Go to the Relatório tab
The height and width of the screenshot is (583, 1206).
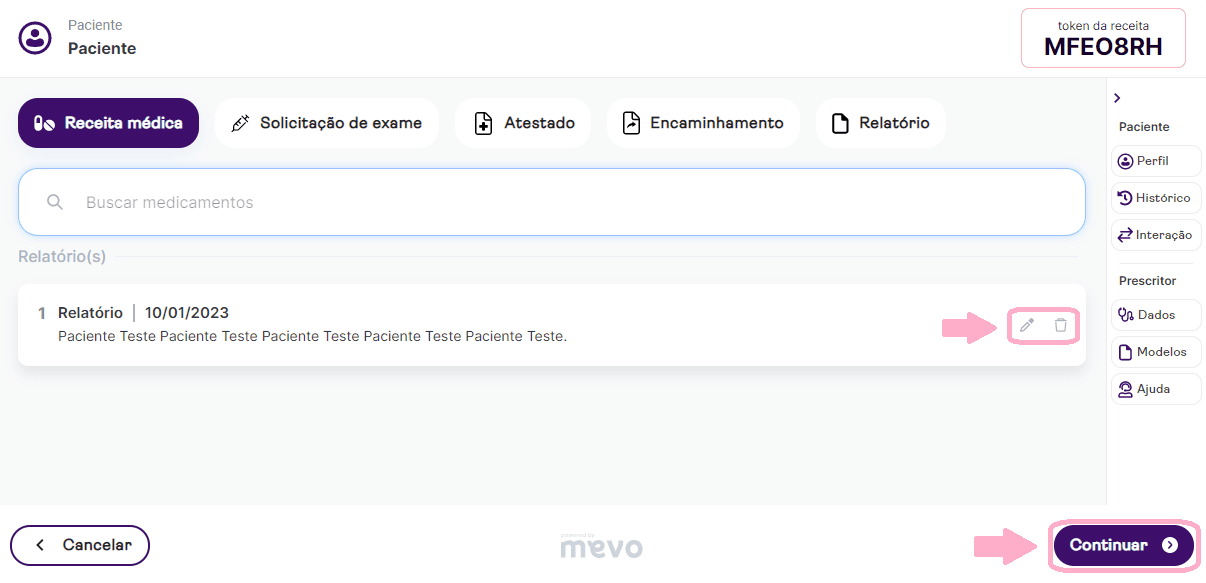880,123
